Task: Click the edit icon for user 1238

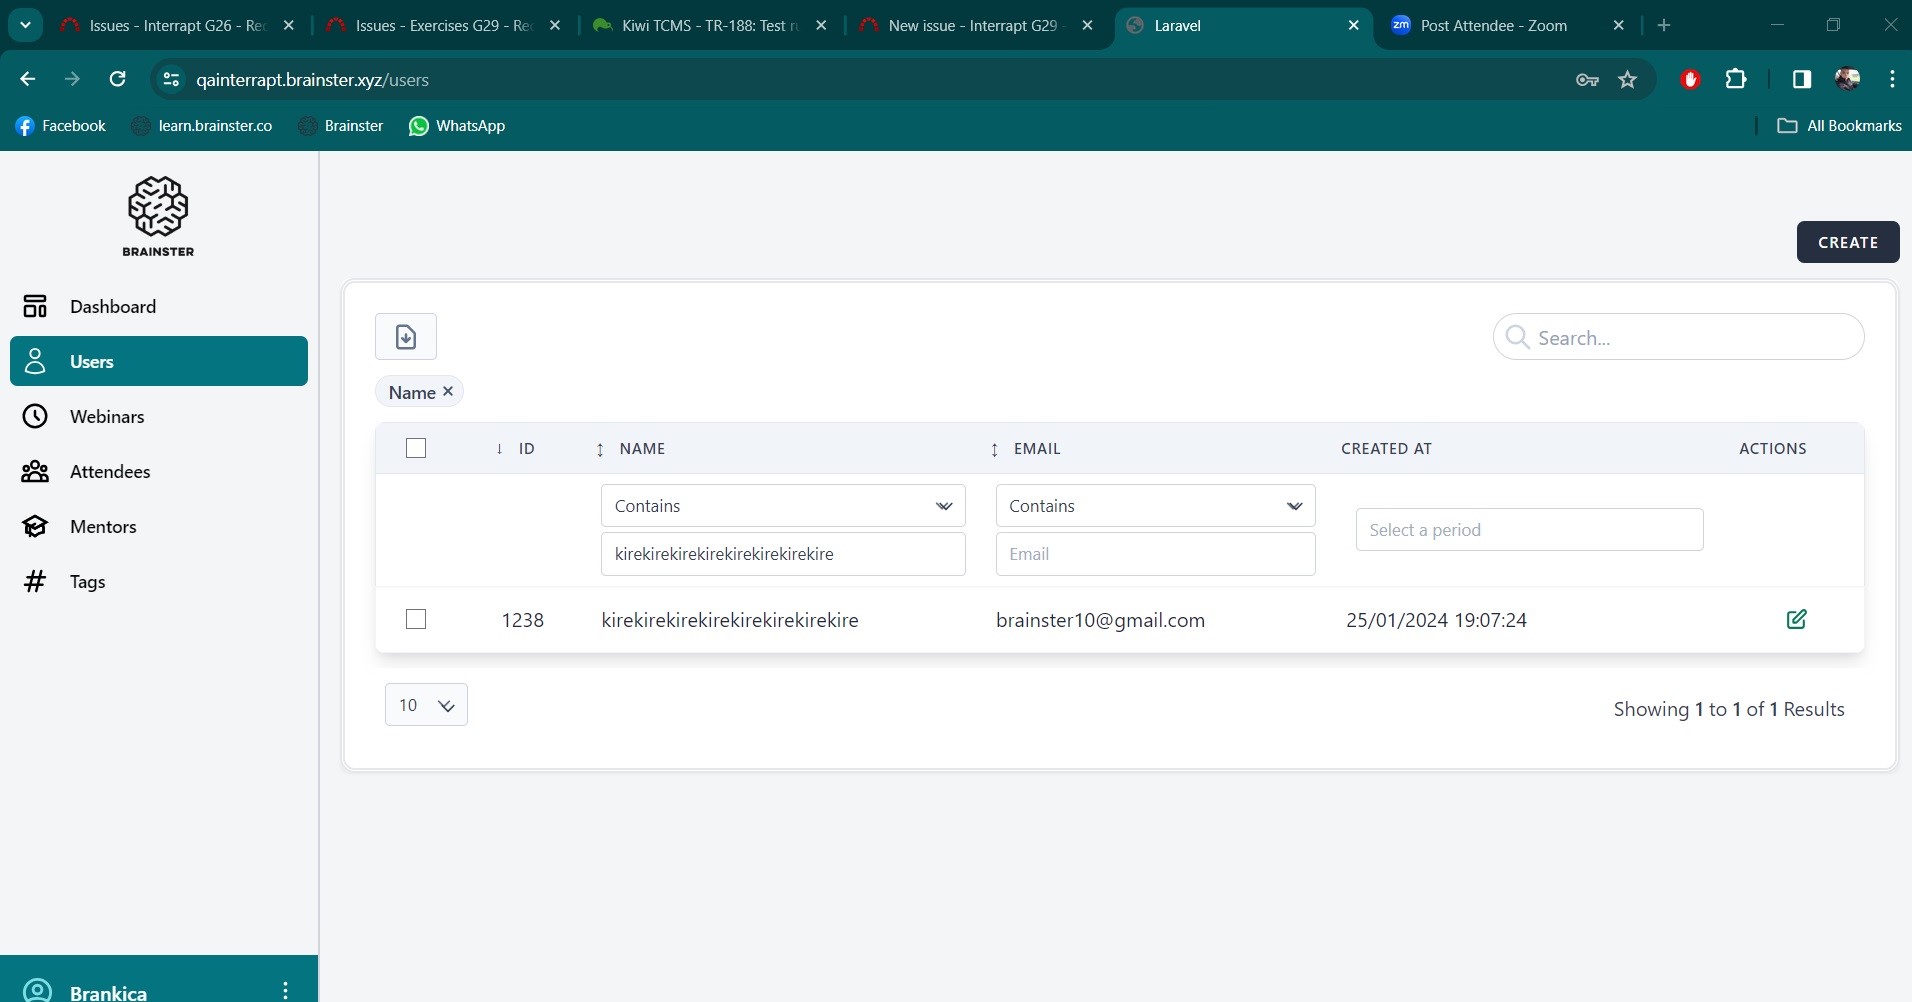Action: pos(1796,619)
